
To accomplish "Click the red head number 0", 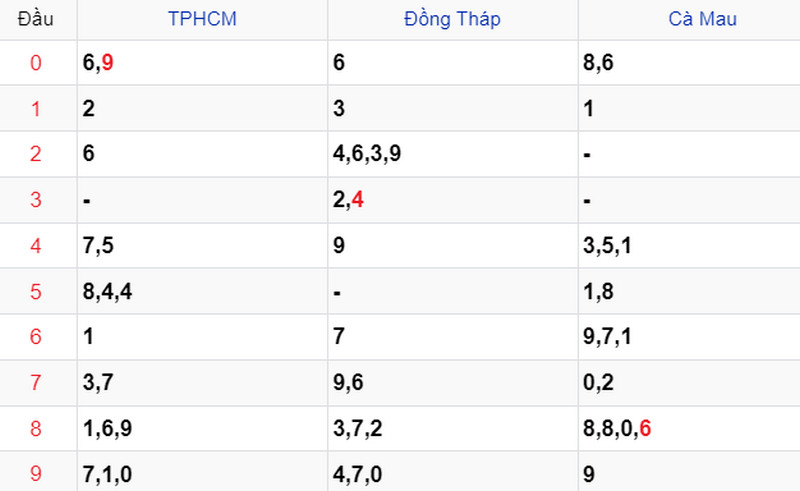I will (35, 63).
